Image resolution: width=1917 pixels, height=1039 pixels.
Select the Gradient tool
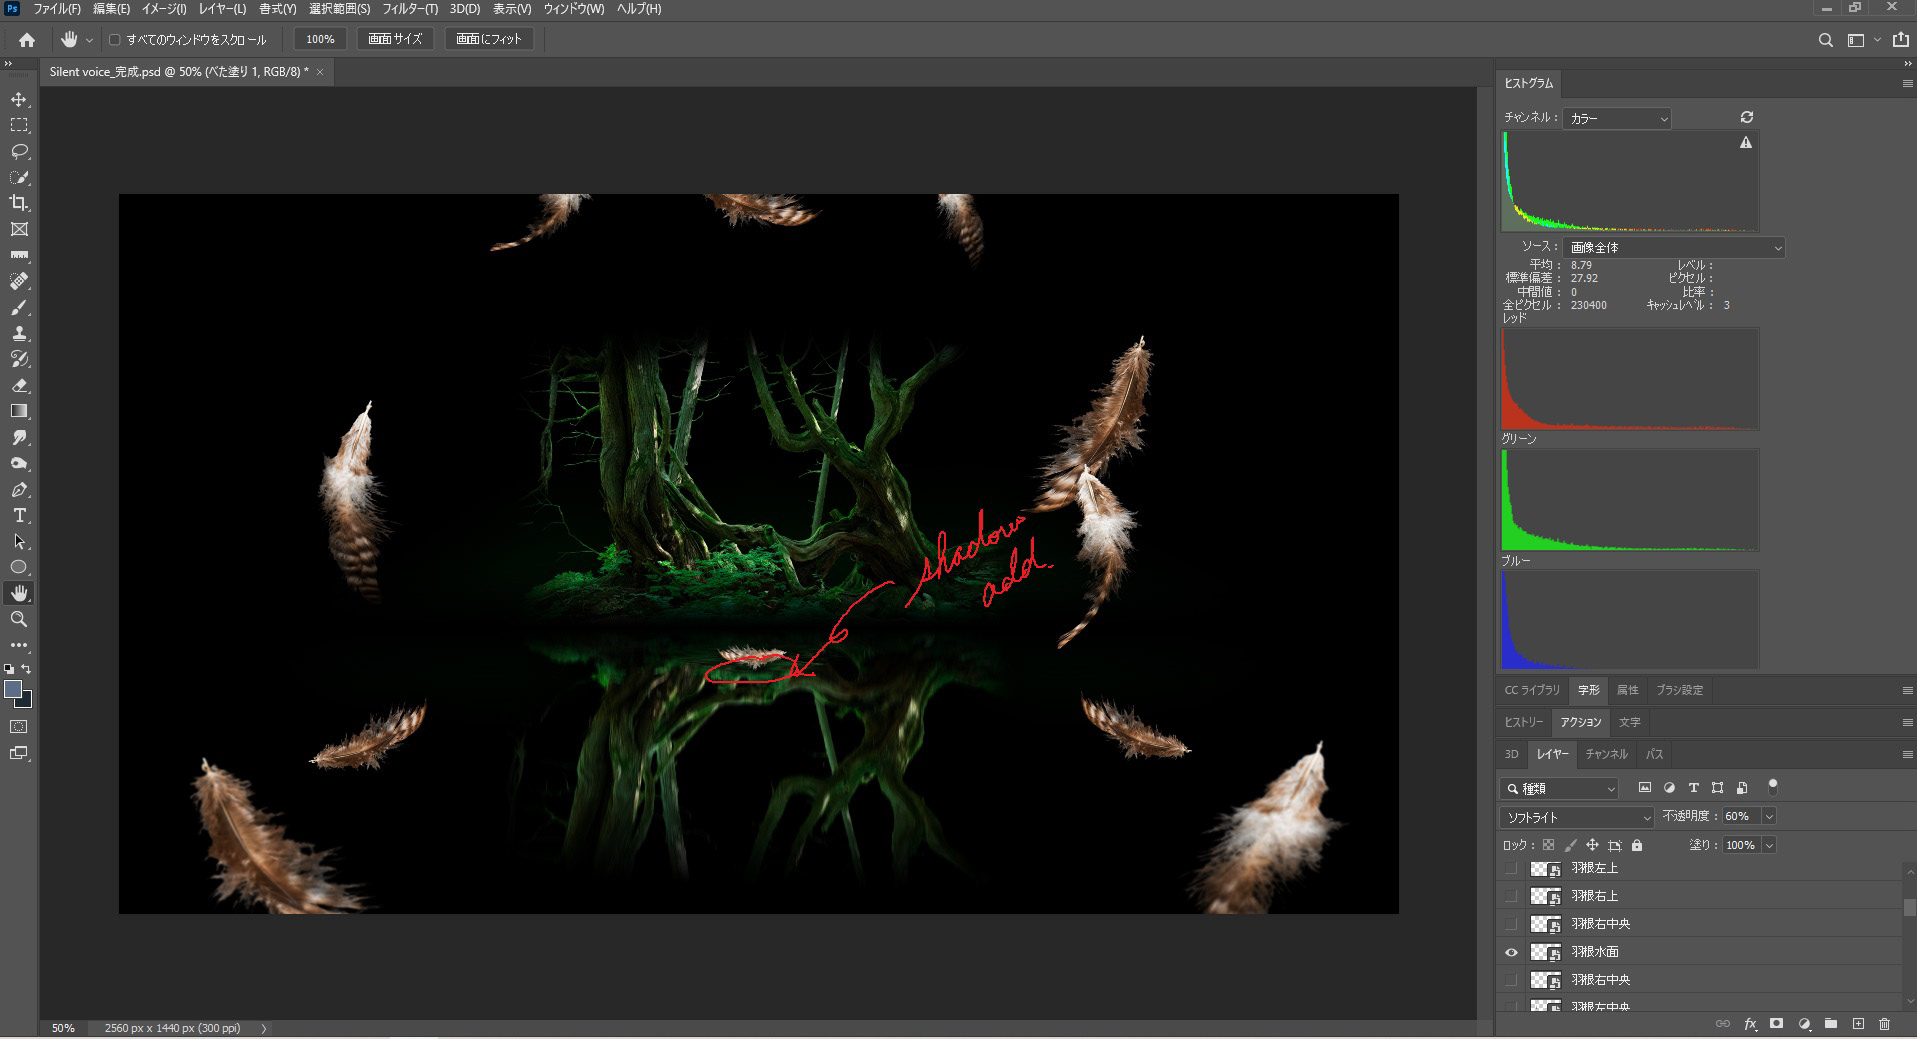[x=19, y=412]
